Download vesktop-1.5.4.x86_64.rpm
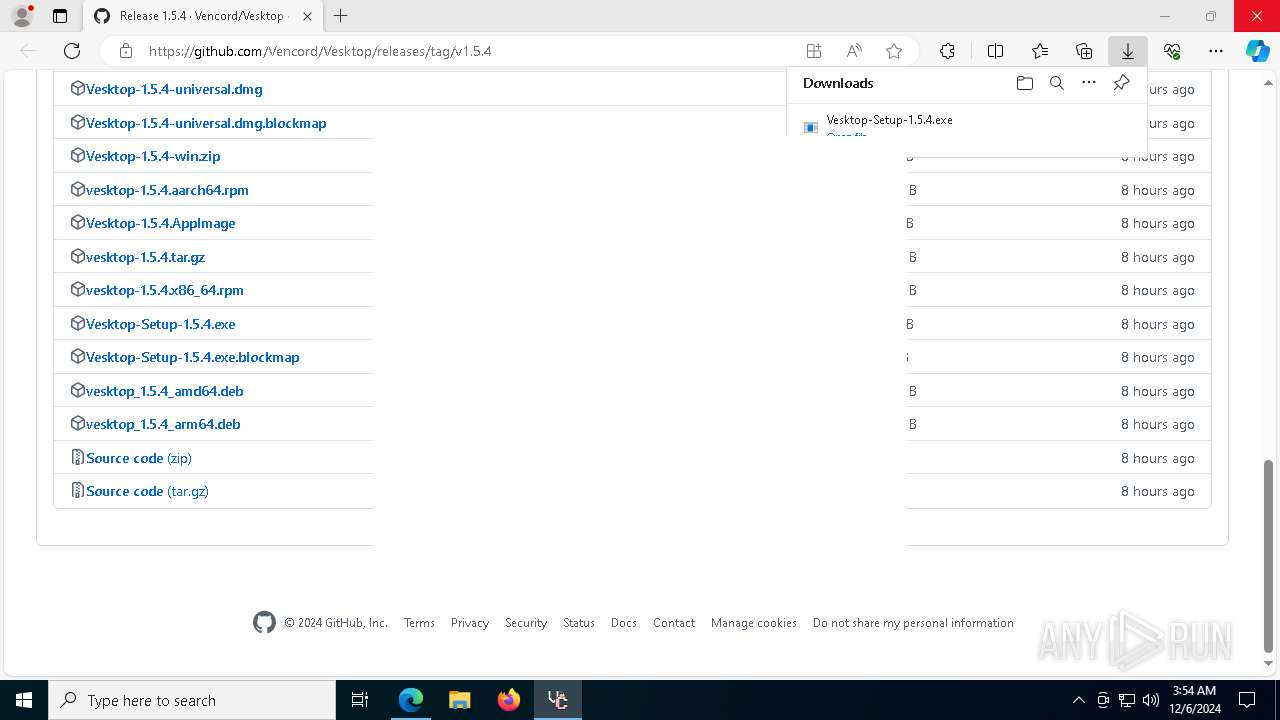 pos(165,290)
